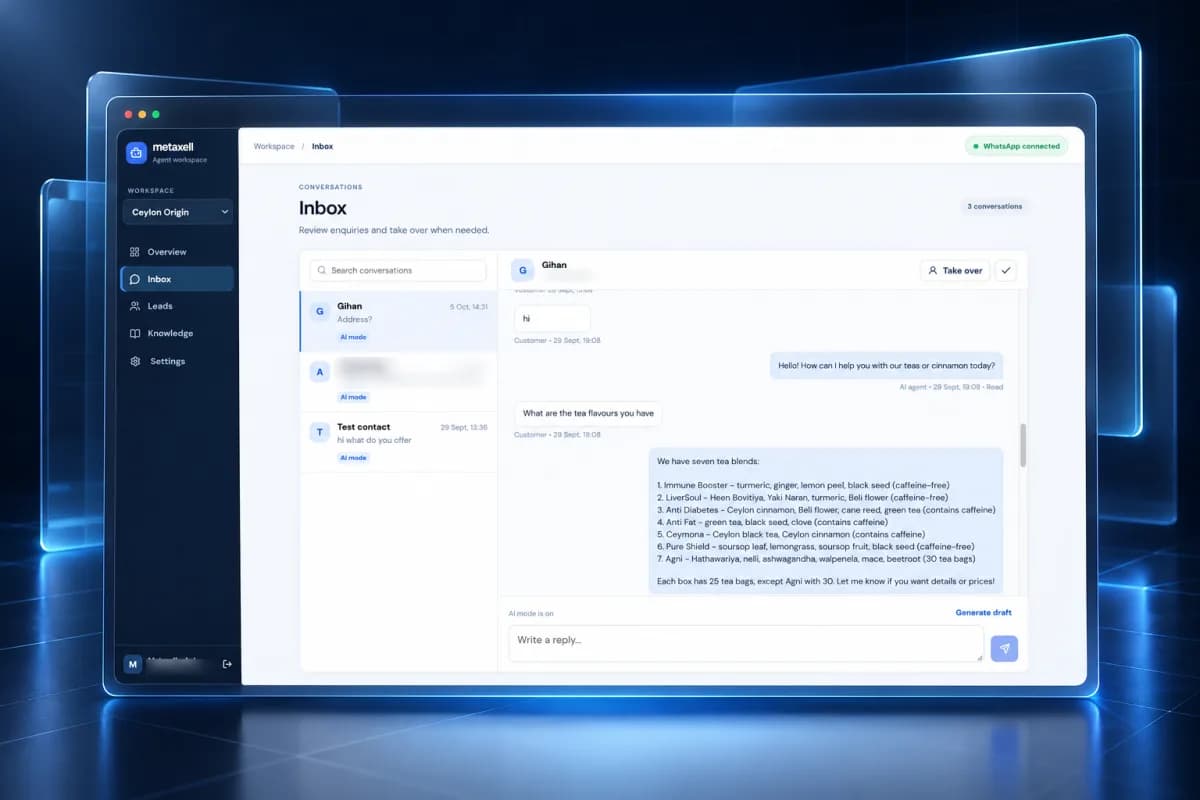1200x800 pixels.
Task: Click the M user avatar
Action: [x=133, y=664]
